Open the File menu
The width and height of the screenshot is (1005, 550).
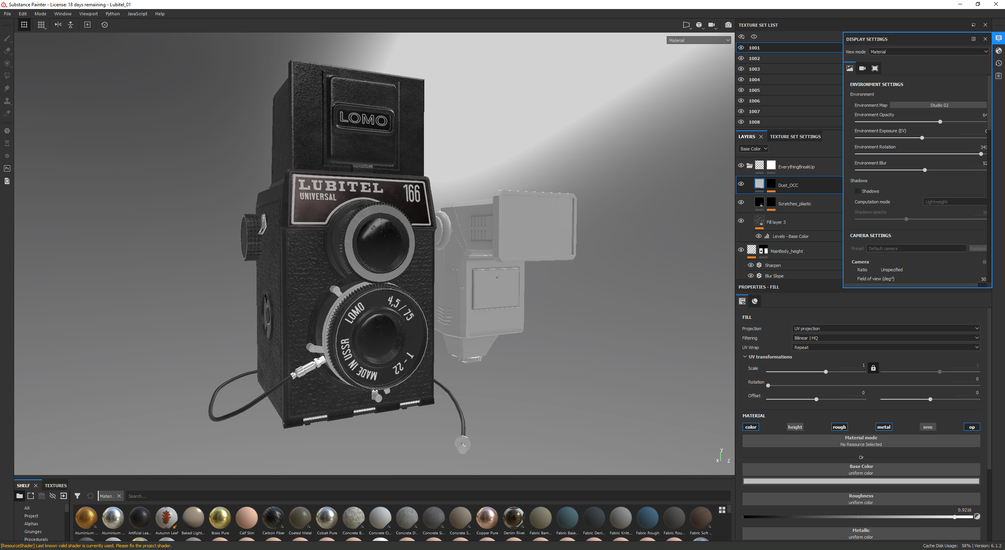(7, 13)
